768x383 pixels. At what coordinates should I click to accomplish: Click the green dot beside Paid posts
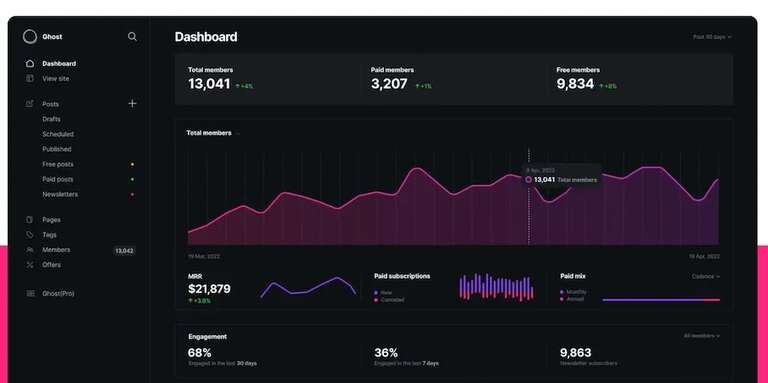coord(132,179)
